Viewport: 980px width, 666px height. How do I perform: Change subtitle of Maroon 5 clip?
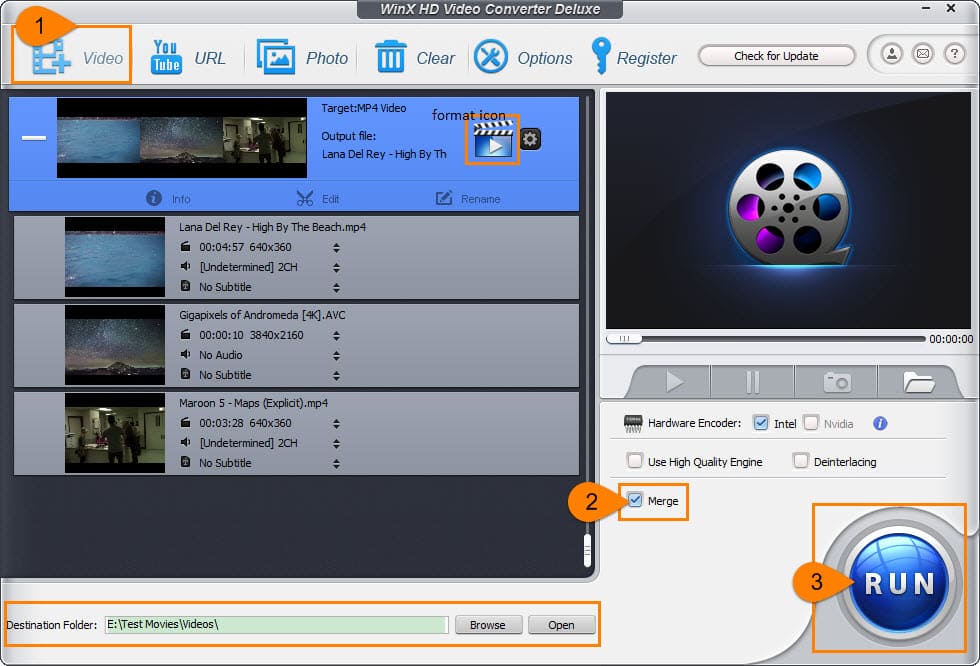click(x=336, y=464)
